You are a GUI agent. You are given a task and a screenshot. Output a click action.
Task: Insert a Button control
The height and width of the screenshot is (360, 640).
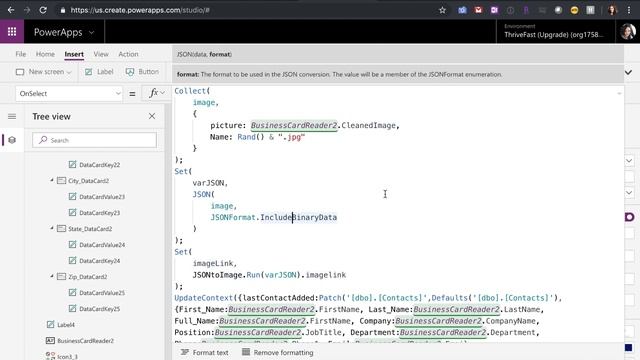point(142,72)
